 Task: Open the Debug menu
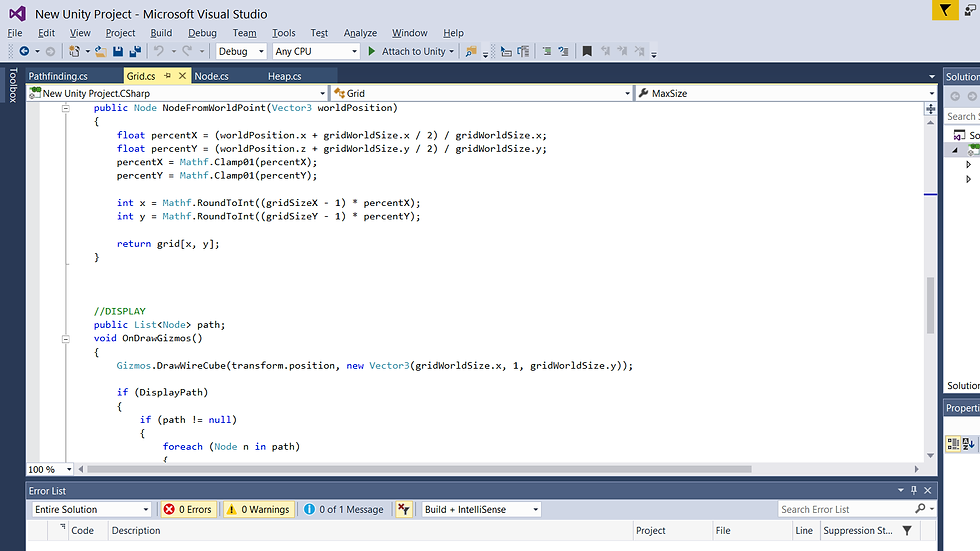tap(202, 32)
